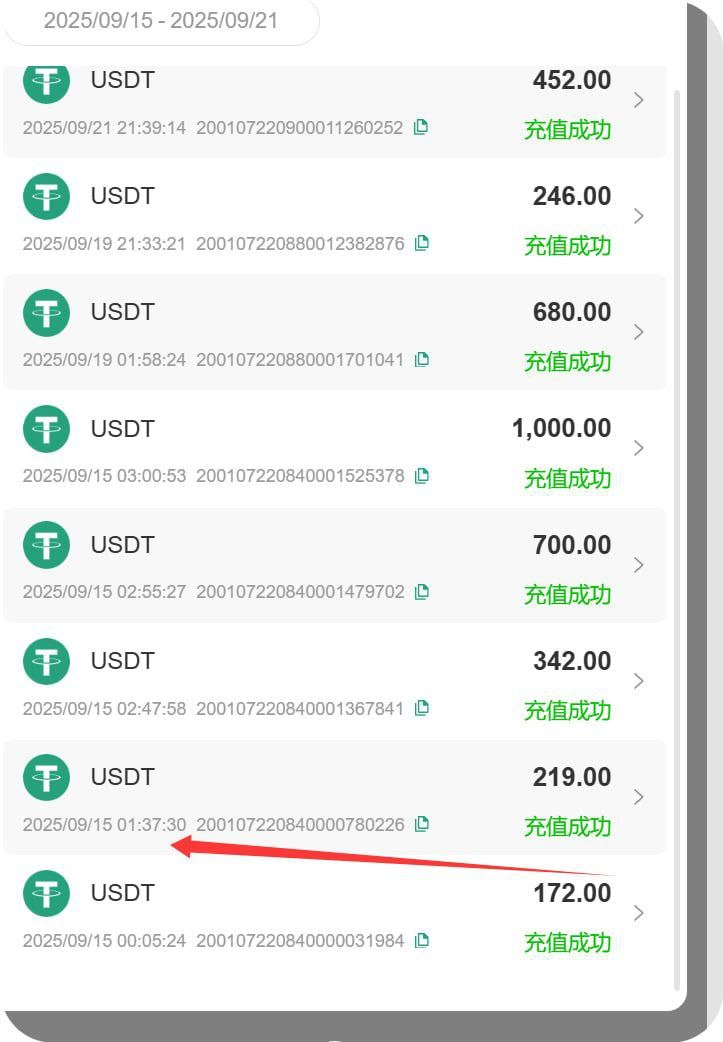Copy order ID 2001072208800001701041
723x1042 pixels.
(x=422, y=360)
